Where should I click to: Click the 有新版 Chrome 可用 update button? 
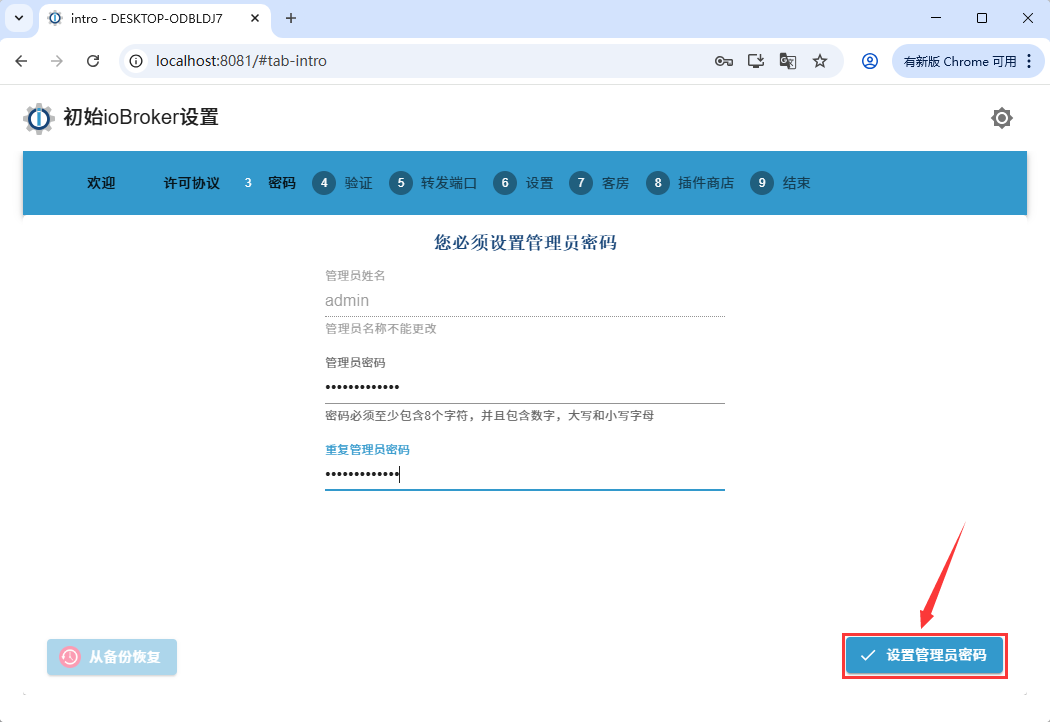(959, 61)
